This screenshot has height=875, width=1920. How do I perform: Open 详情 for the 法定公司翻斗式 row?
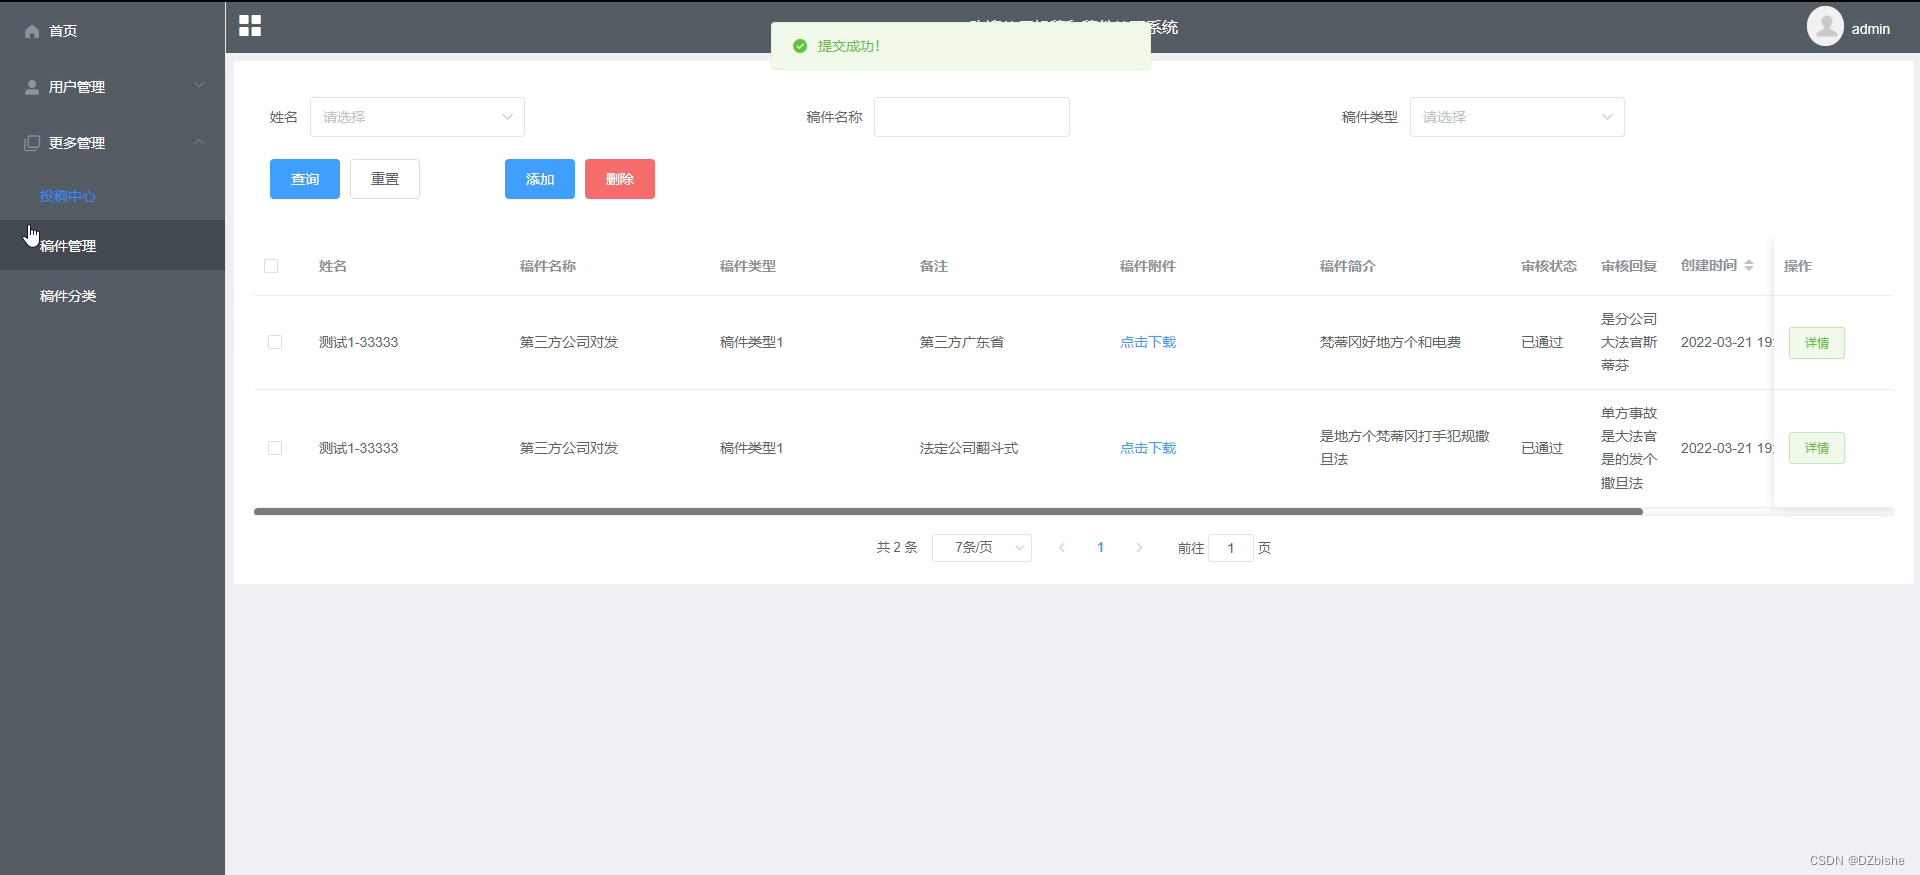pos(1817,448)
